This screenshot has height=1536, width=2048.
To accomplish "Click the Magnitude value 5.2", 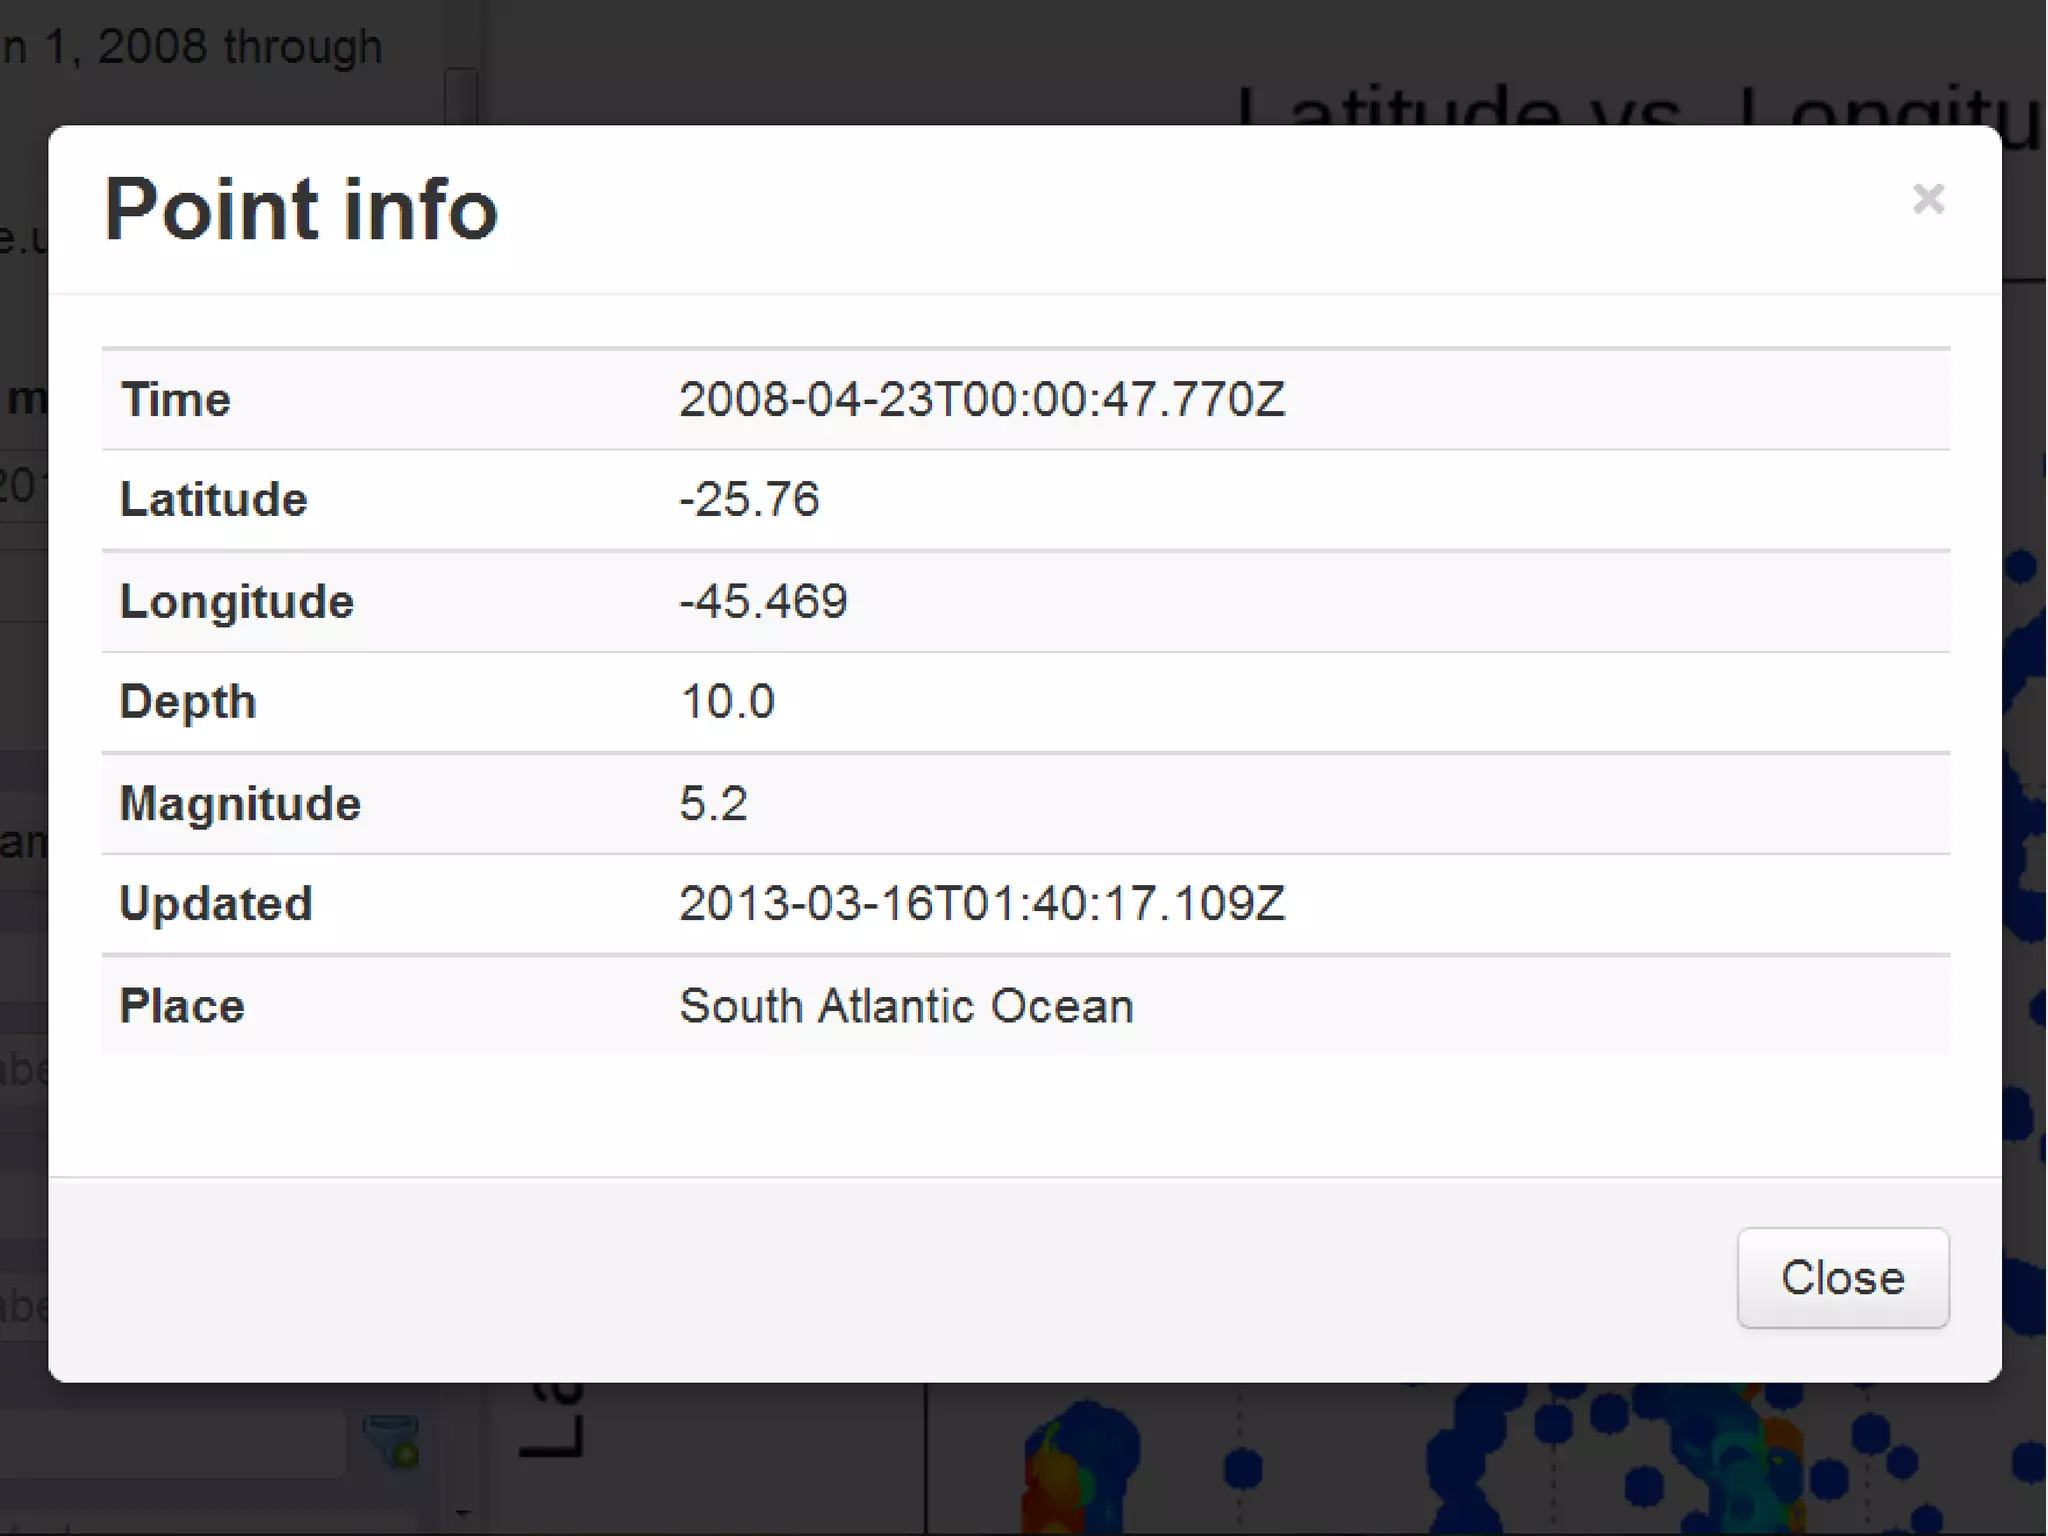I will click(x=713, y=804).
